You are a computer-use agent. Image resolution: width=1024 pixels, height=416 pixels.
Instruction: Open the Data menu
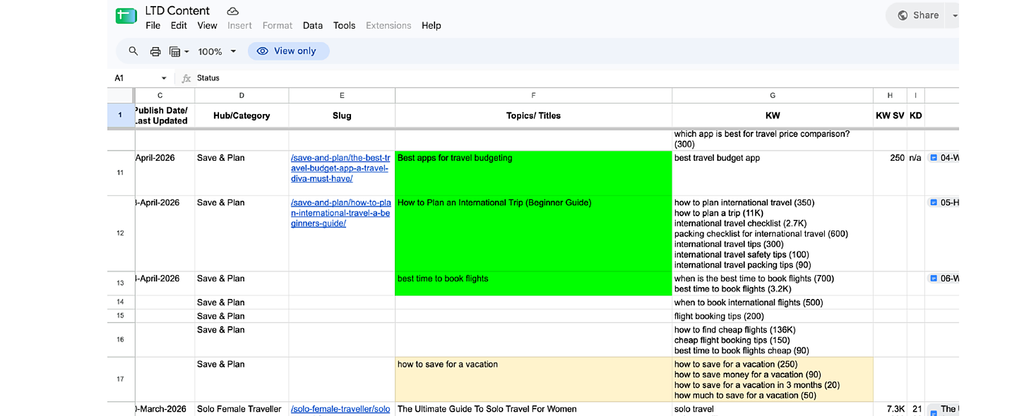pos(313,25)
